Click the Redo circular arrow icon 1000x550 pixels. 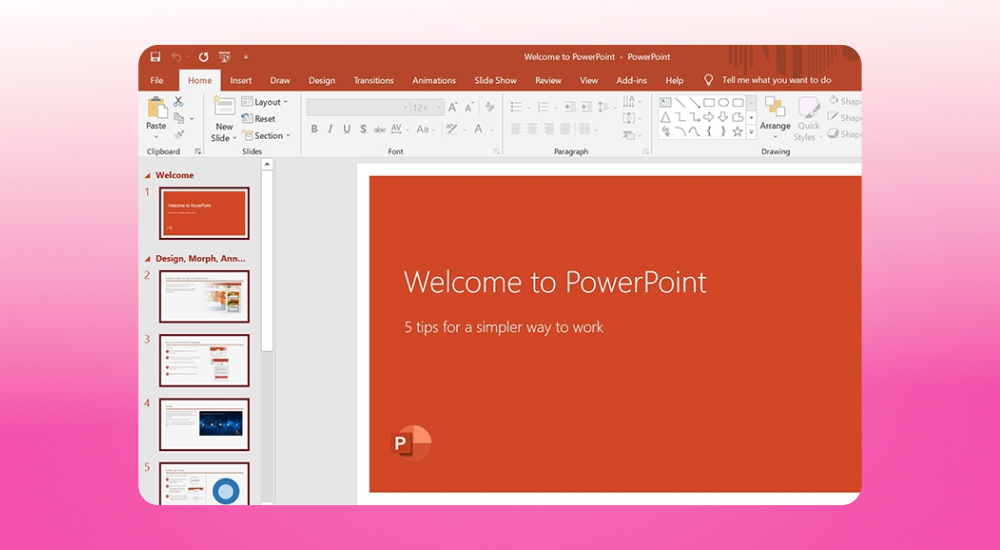tap(203, 57)
